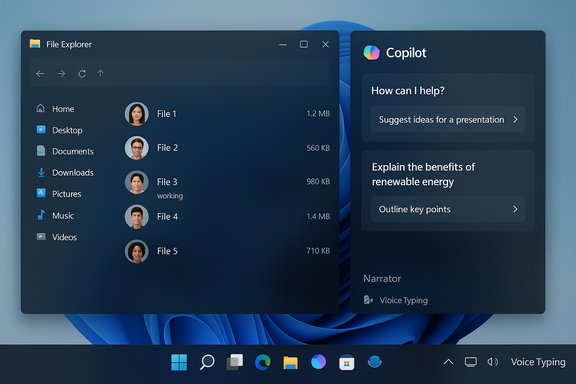The width and height of the screenshot is (576, 384).
Task: Click the 1.2 MB size value
Action: (x=318, y=114)
